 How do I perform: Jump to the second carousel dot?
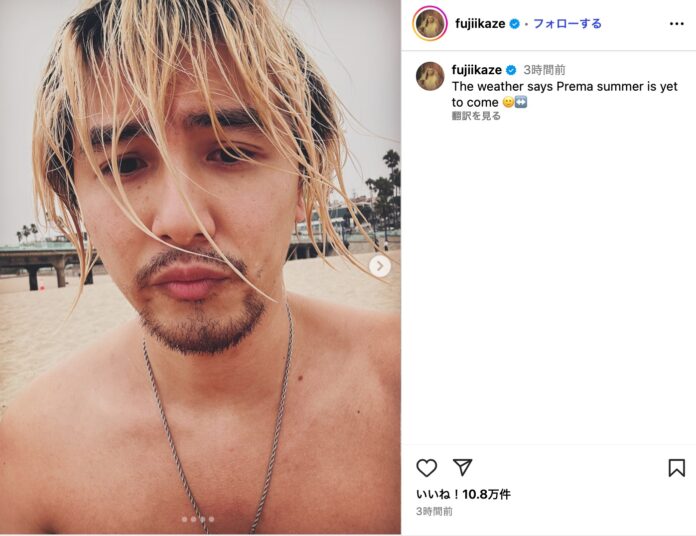click(x=194, y=519)
